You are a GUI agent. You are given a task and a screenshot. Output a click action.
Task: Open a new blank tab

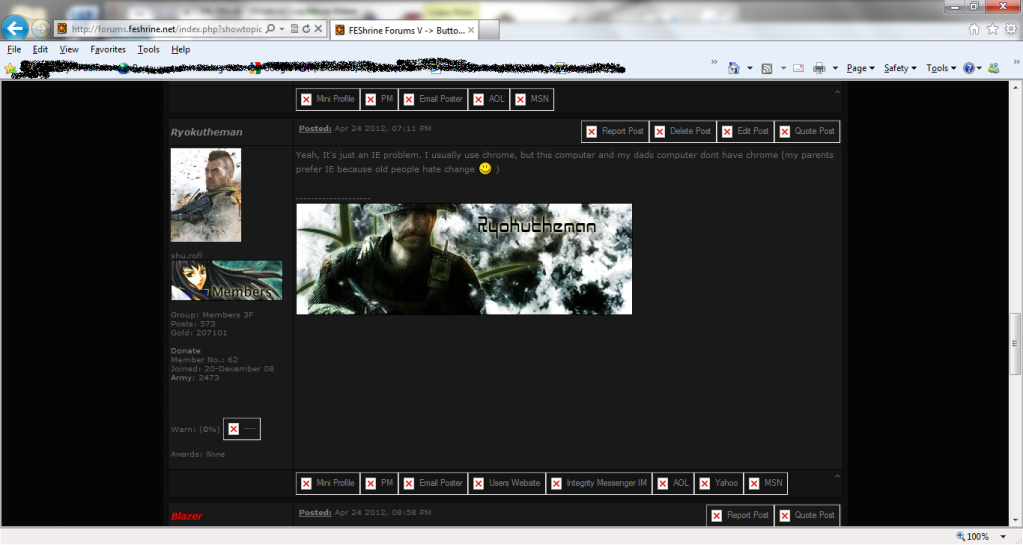click(x=489, y=30)
